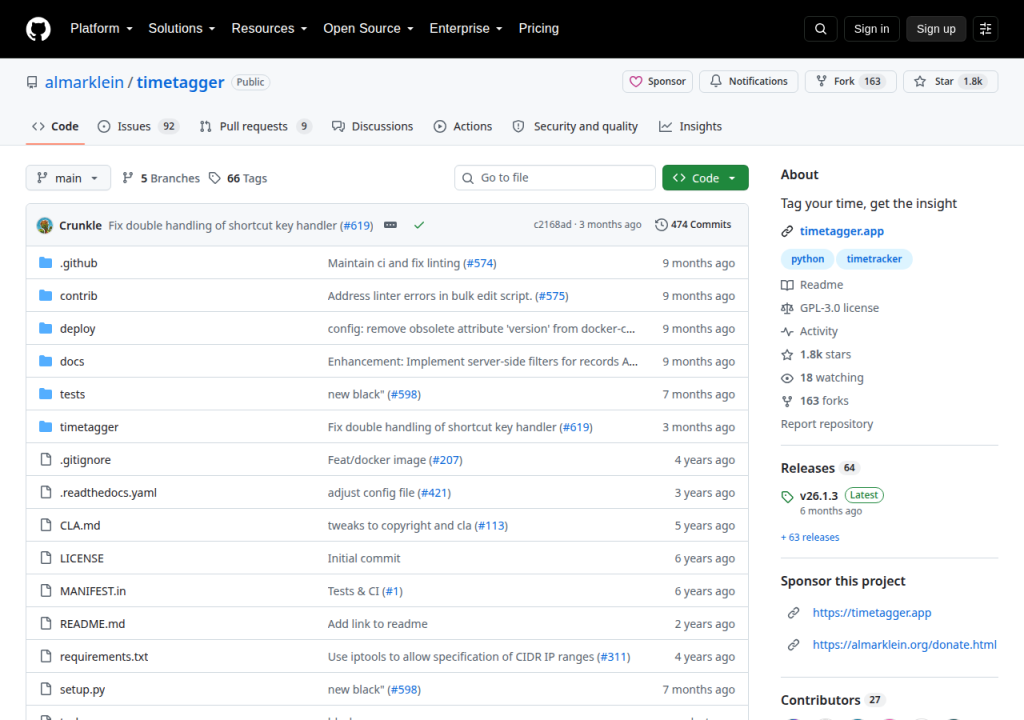Open the + 63 releases link
The image size is (1024, 720).
(810, 537)
